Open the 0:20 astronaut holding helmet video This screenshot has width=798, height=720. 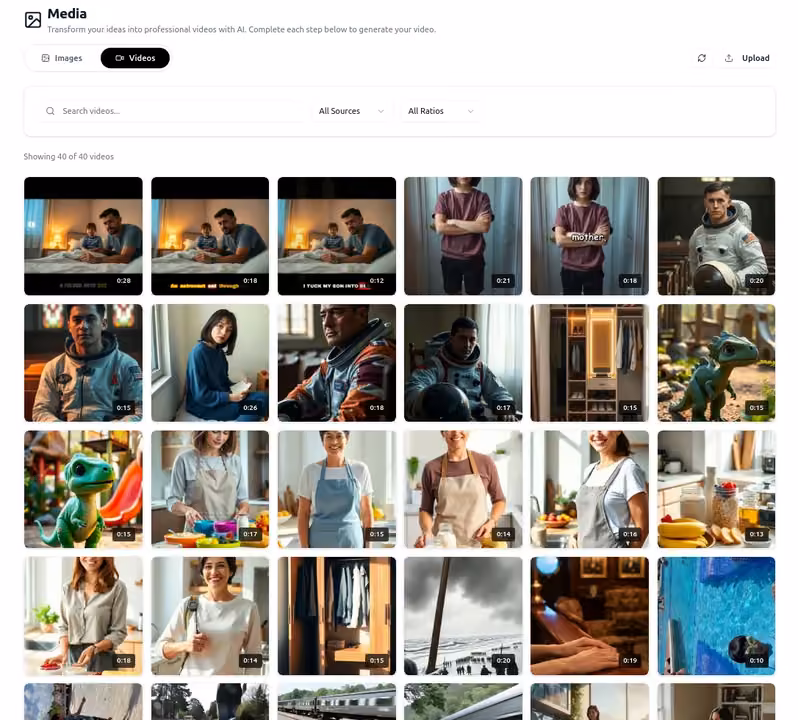[x=717, y=236]
